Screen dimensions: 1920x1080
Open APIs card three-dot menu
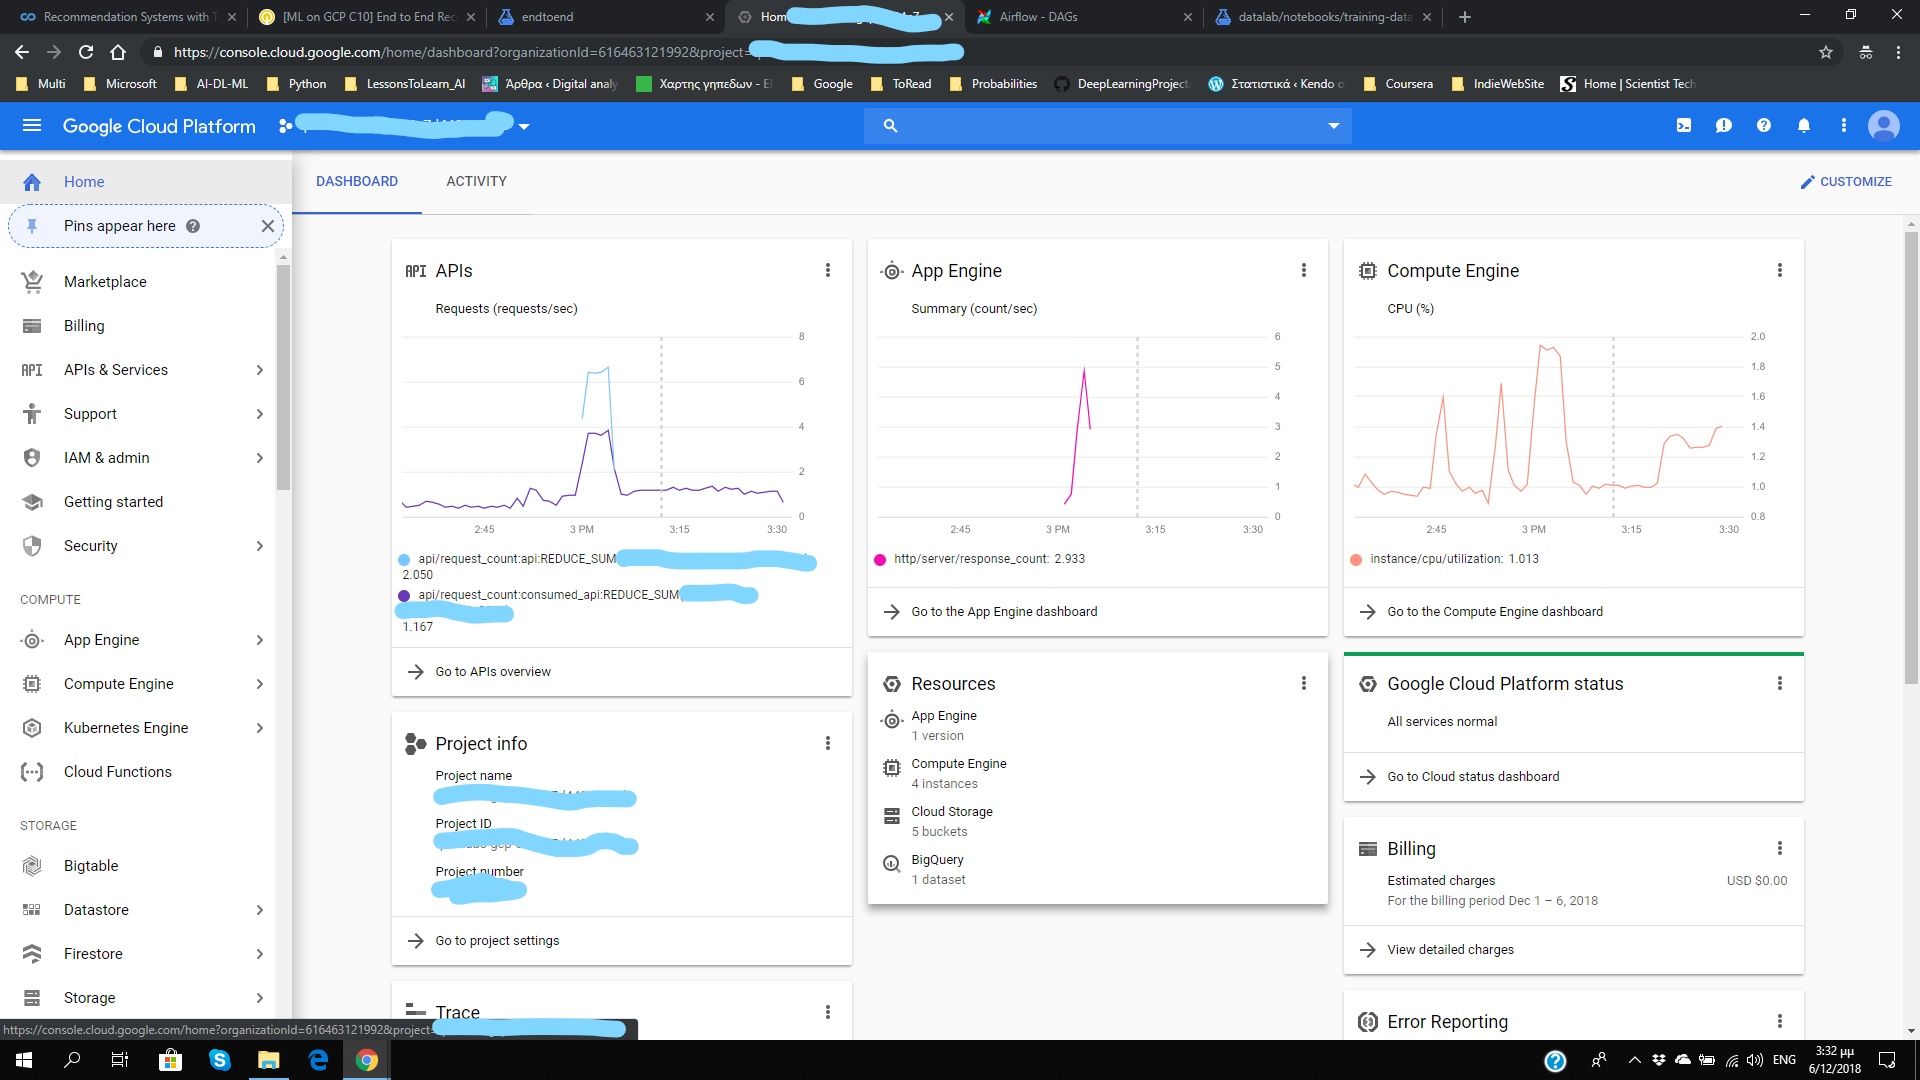(x=827, y=270)
